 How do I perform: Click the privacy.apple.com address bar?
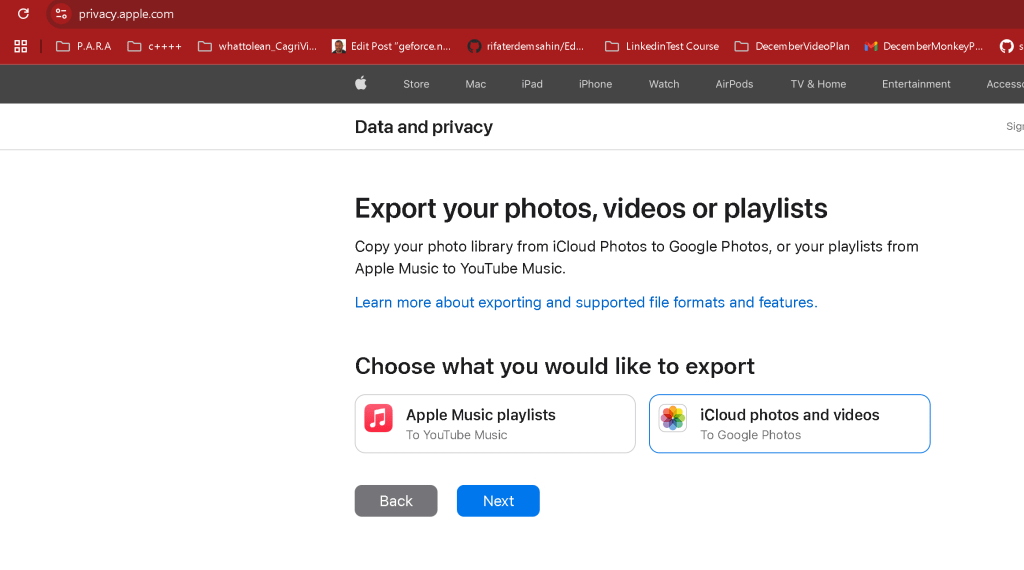point(126,14)
